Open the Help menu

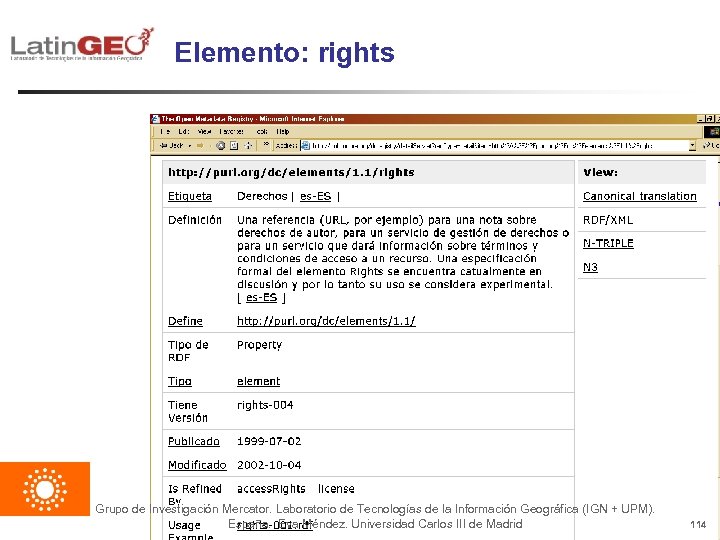[x=282, y=131]
